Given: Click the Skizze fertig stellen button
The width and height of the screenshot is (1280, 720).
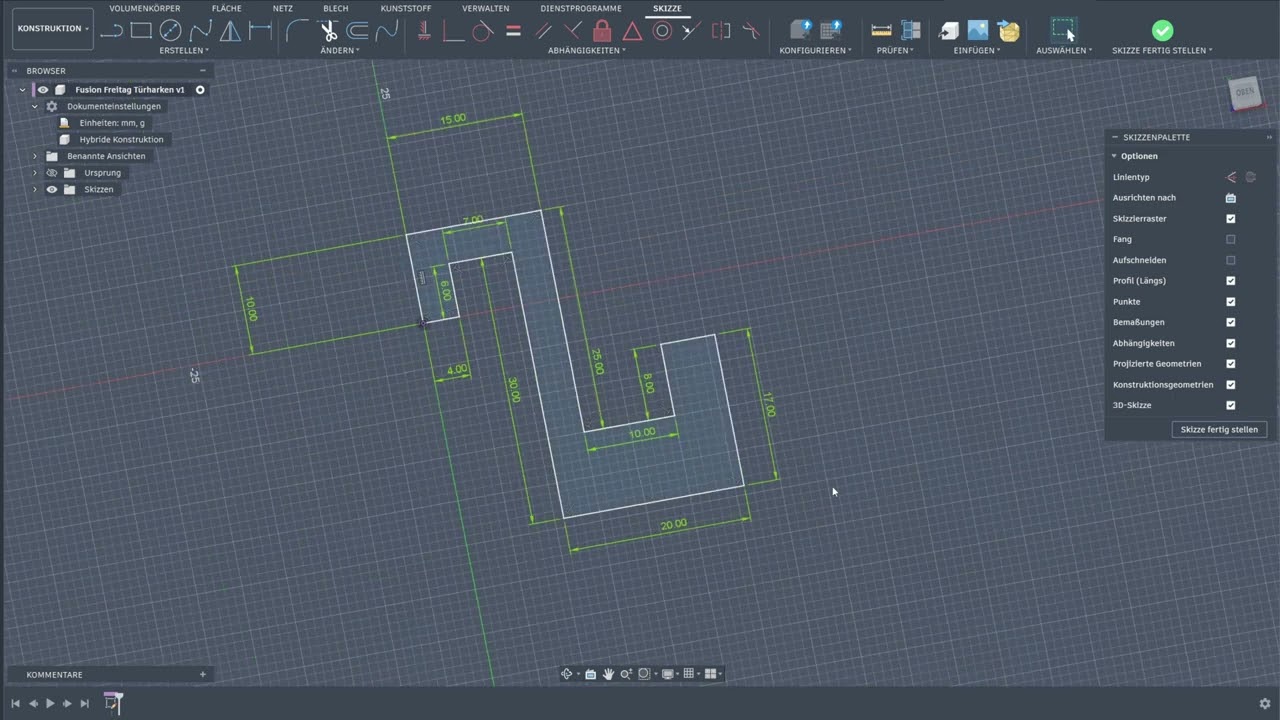Looking at the screenshot, I should pyautogui.click(x=1219, y=429).
